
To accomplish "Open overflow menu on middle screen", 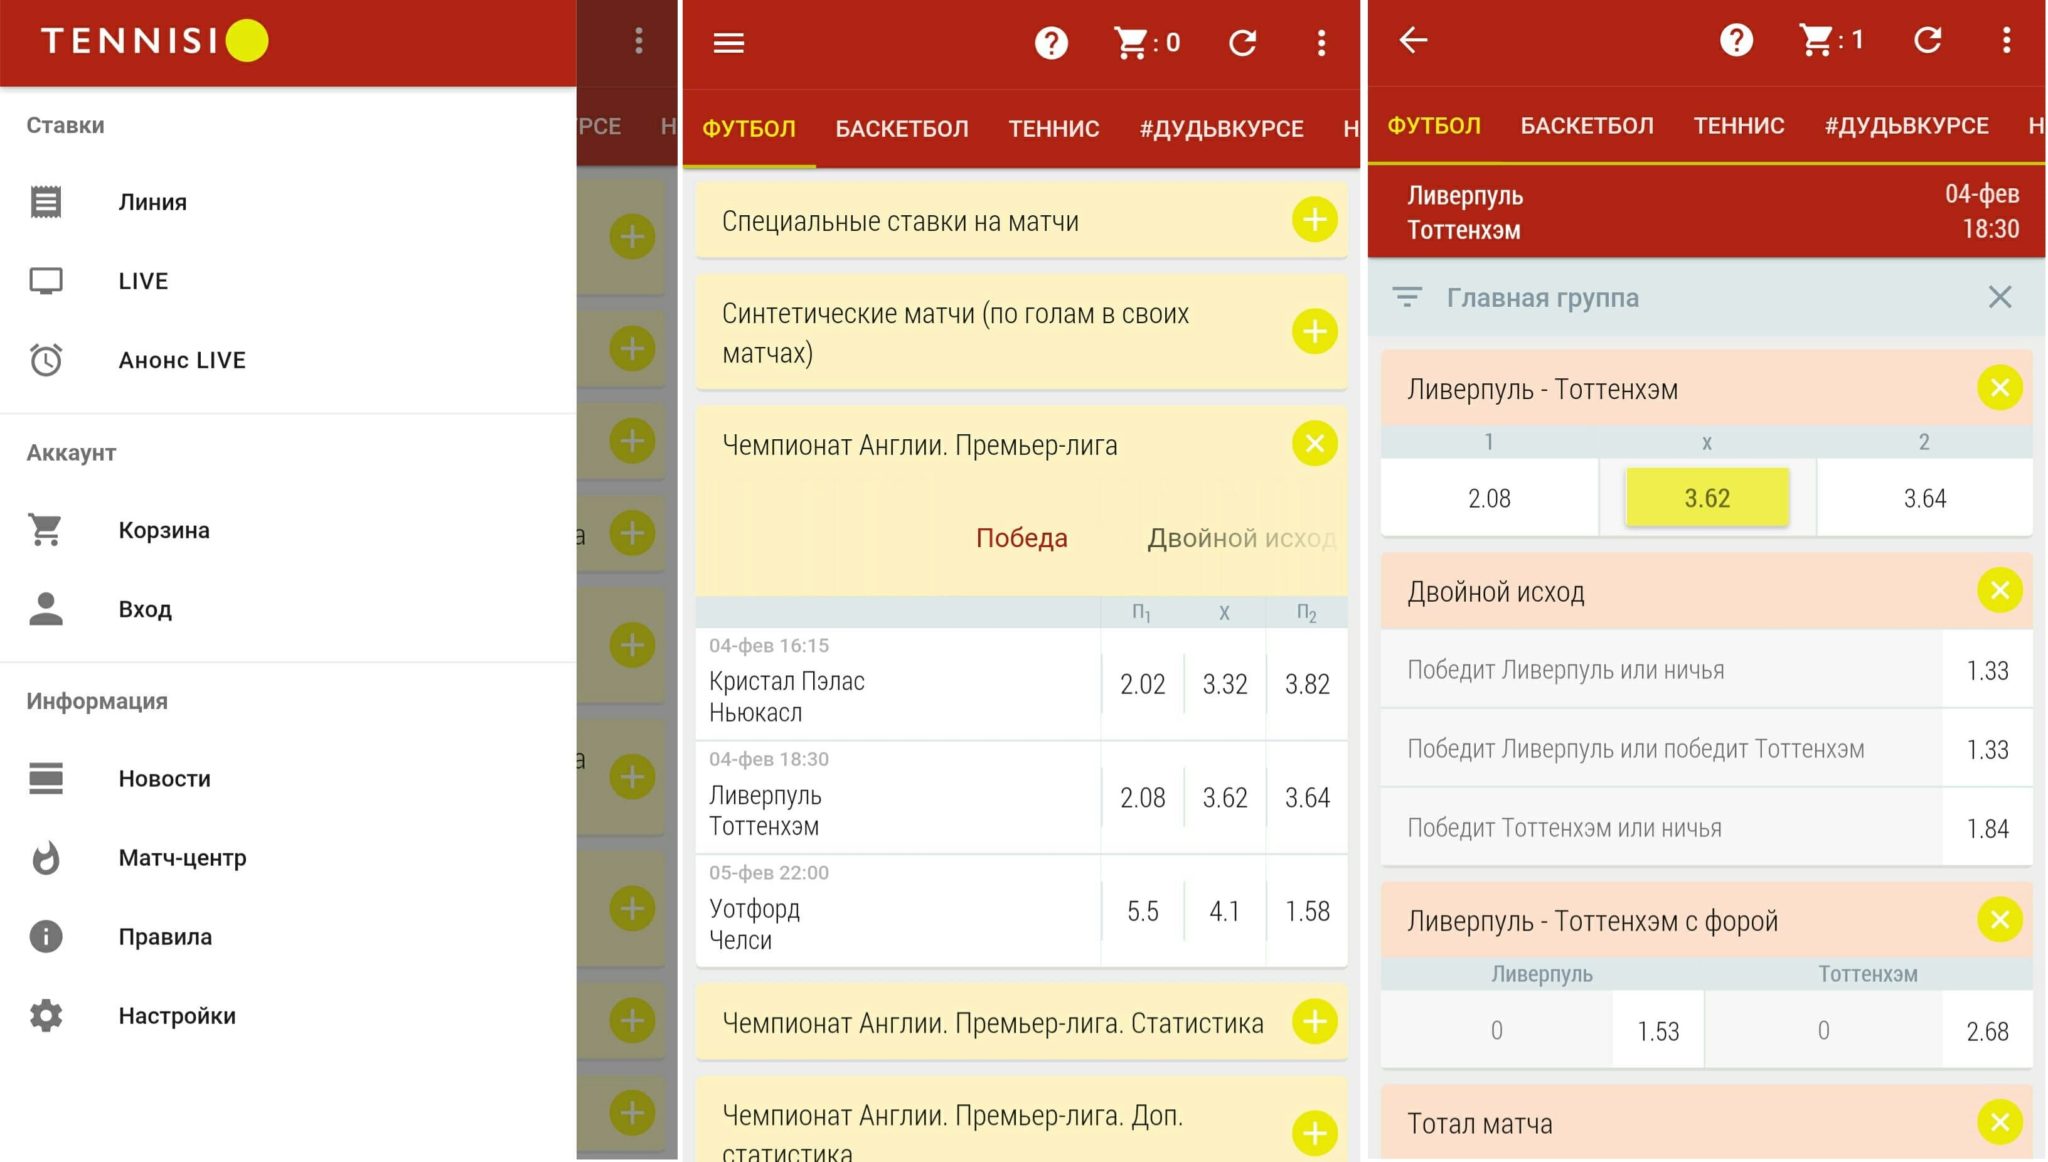I will coord(1321,43).
